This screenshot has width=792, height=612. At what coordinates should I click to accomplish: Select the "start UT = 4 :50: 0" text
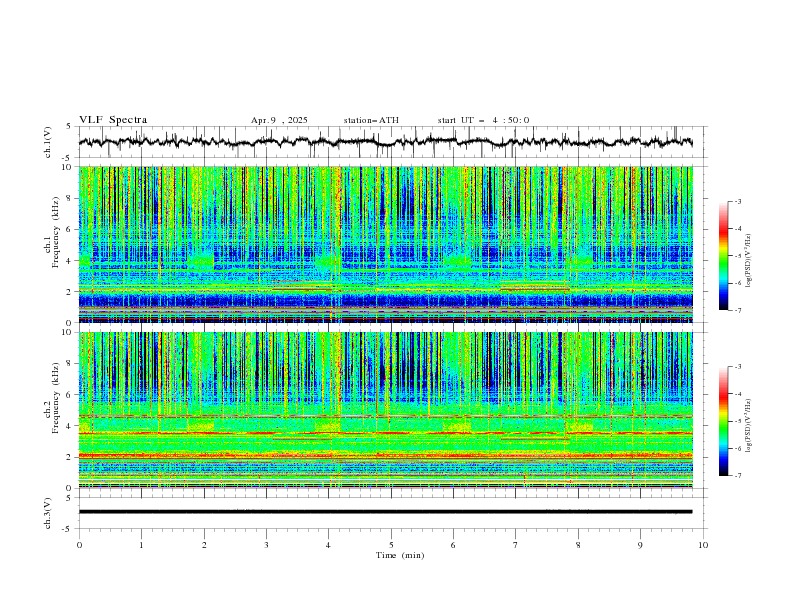[x=483, y=120]
